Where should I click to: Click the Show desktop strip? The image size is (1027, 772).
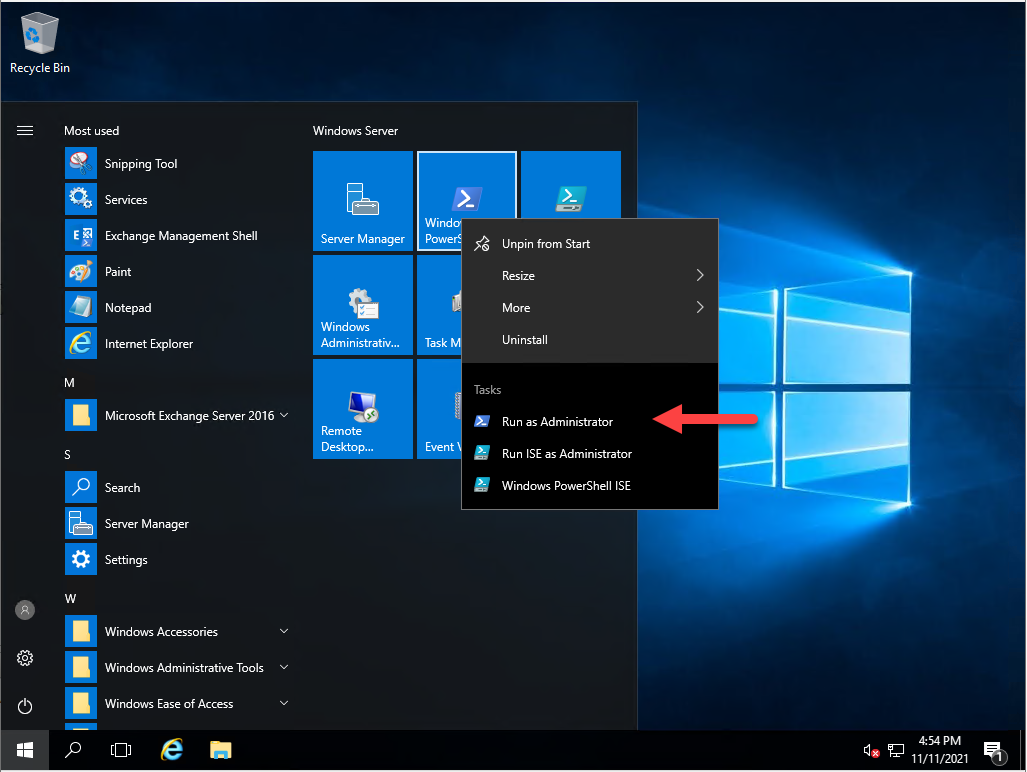pos(1023,750)
